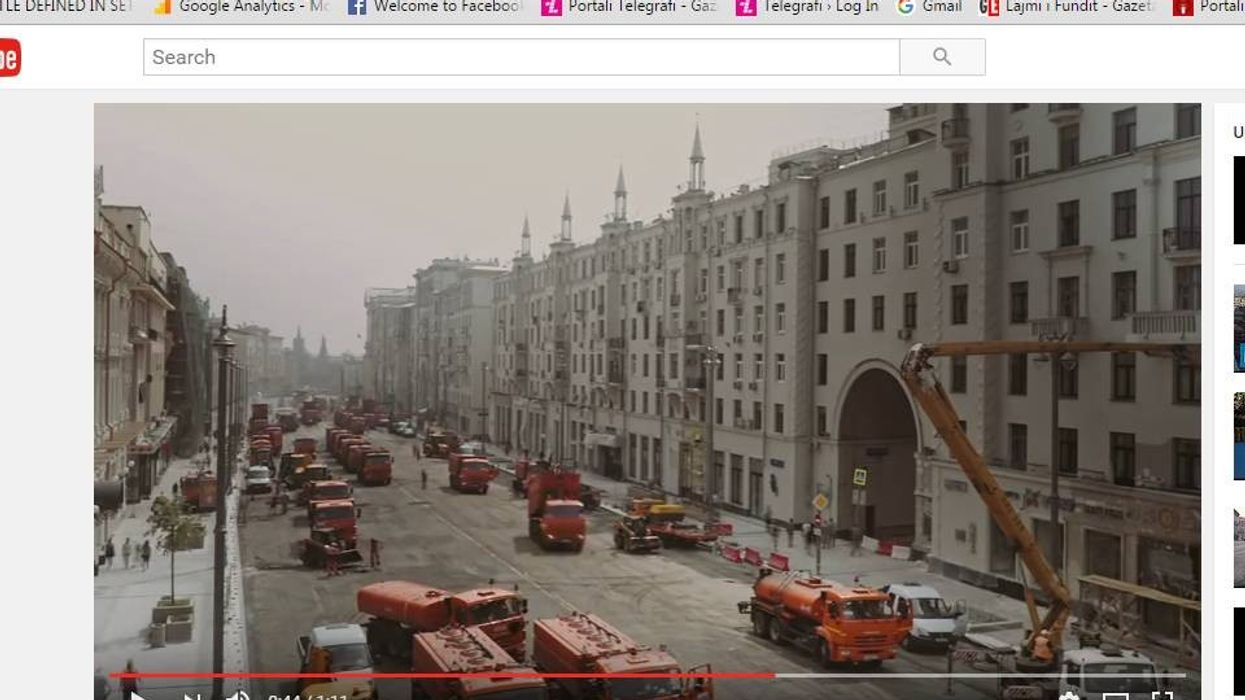Viewport: 1245px width, 700px height.
Task: Toggle theater mode in the player
Action: (x=1115, y=696)
